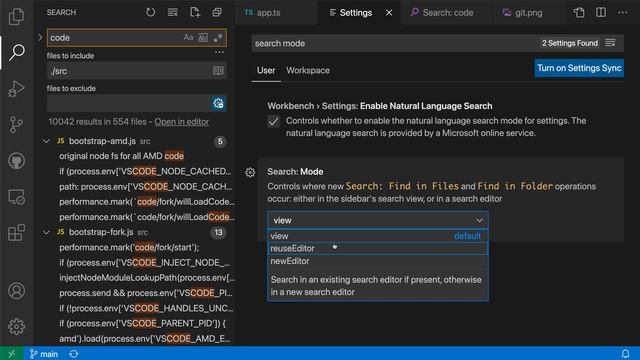Open result containing 'VSCODE_PARENT_PID'

(142, 323)
